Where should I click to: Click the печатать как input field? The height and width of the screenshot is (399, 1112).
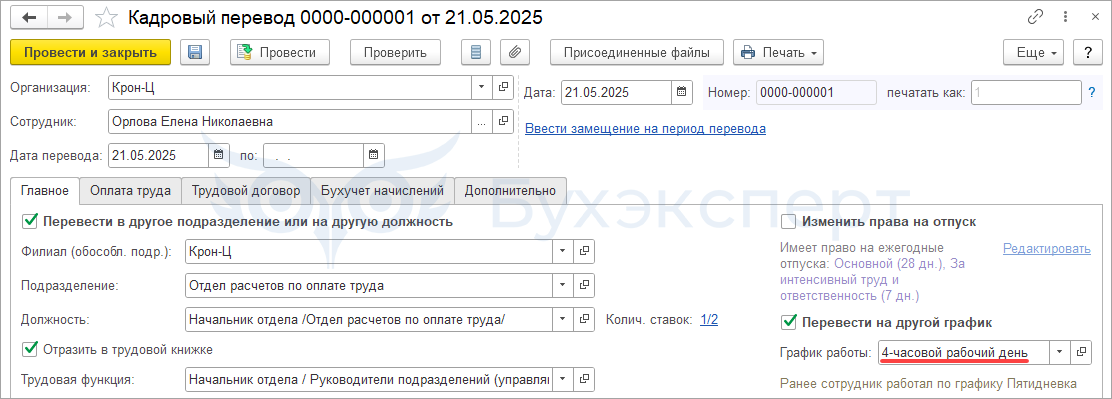1025,92
